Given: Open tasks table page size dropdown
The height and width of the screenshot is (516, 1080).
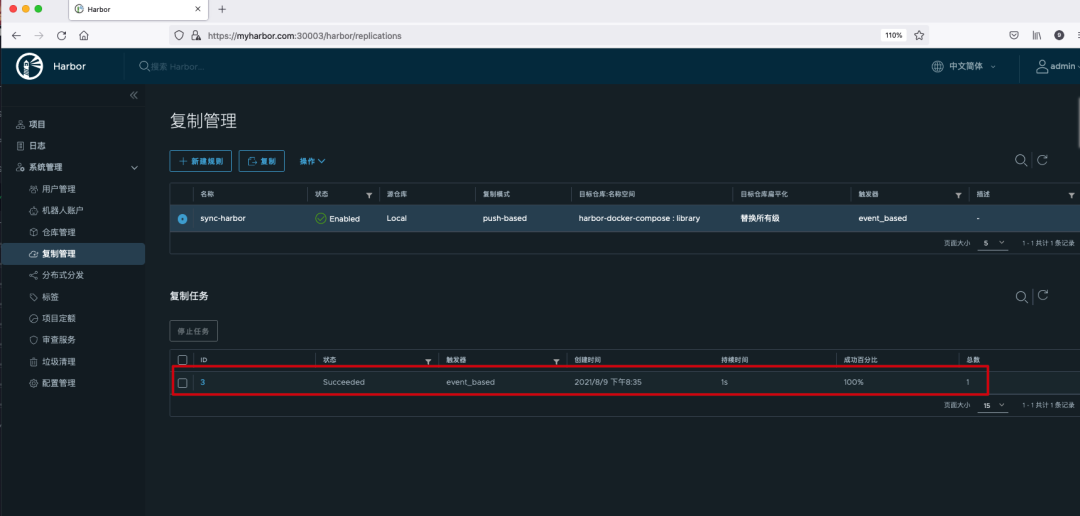Looking at the screenshot, I should [994, 406].
